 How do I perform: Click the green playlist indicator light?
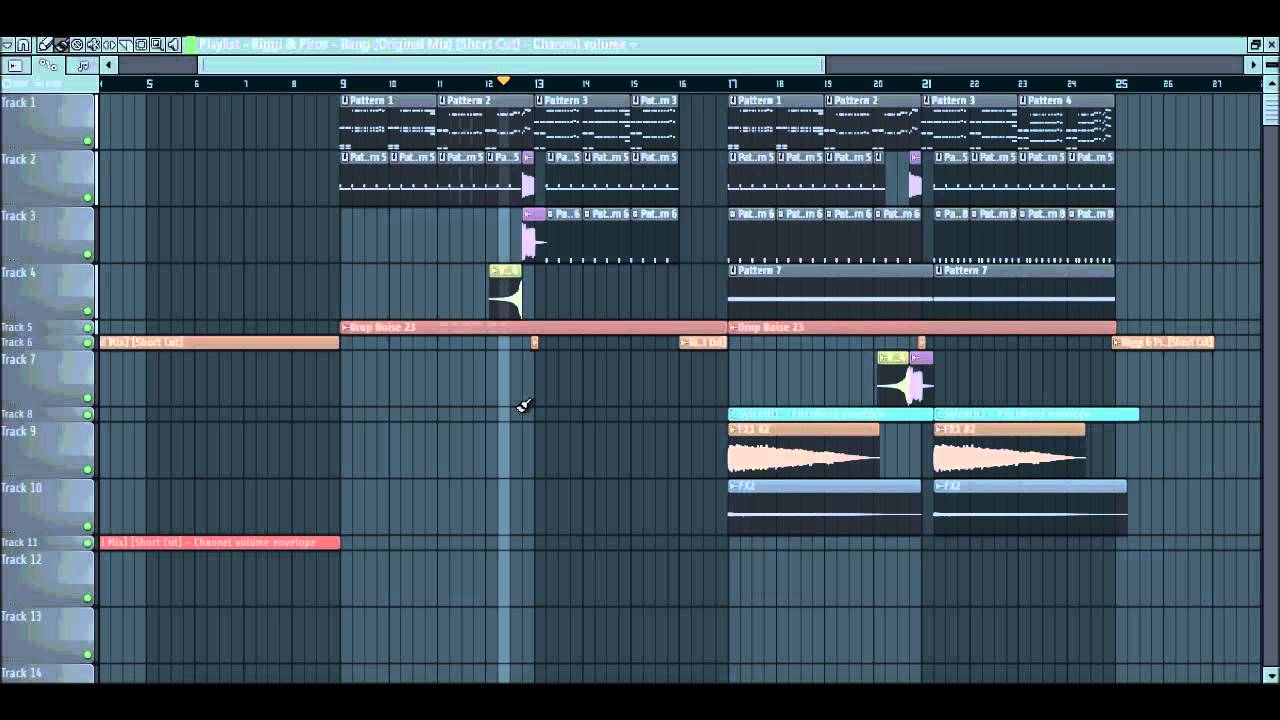(190, 45)
